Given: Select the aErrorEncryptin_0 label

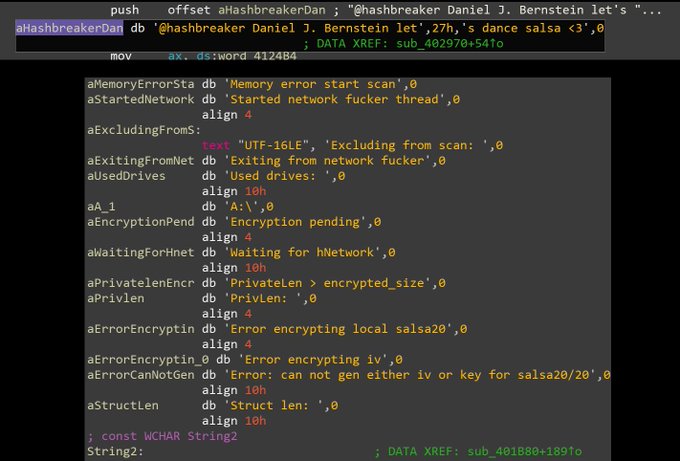Looking at the screenshot, I should click(x=148, y=360).
